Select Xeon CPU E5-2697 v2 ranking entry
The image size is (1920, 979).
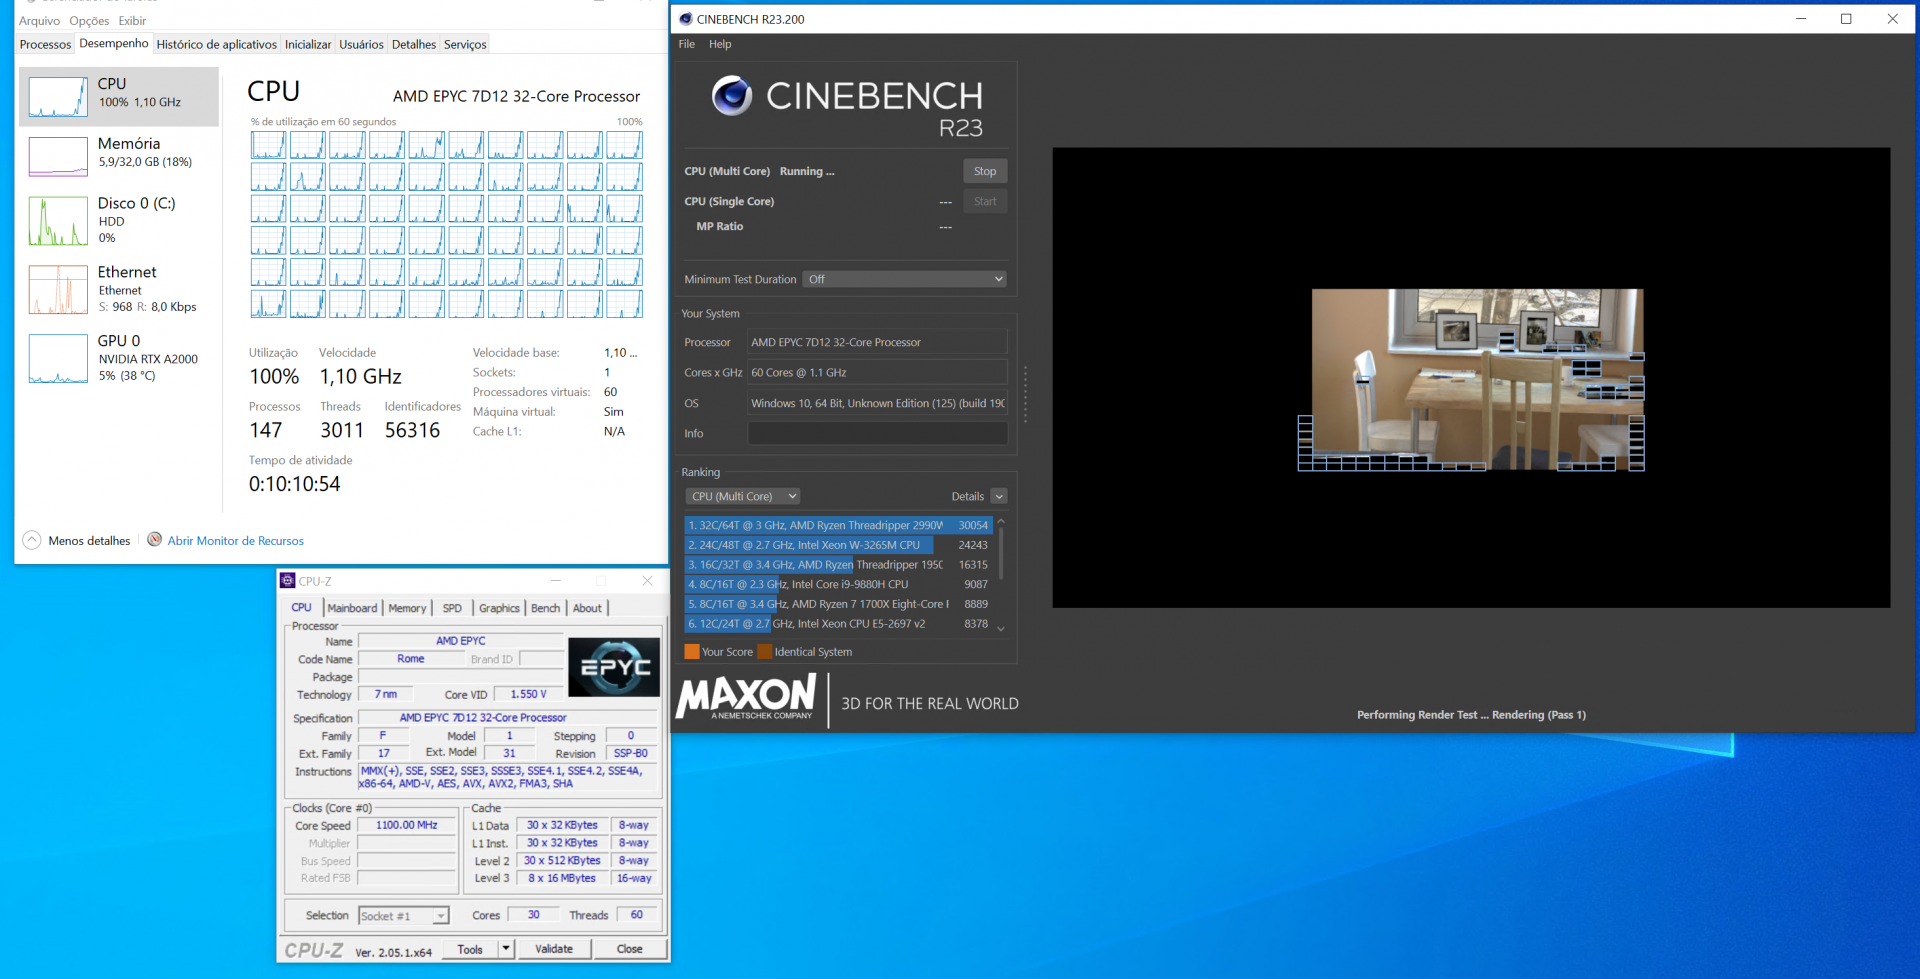(838, 623)
